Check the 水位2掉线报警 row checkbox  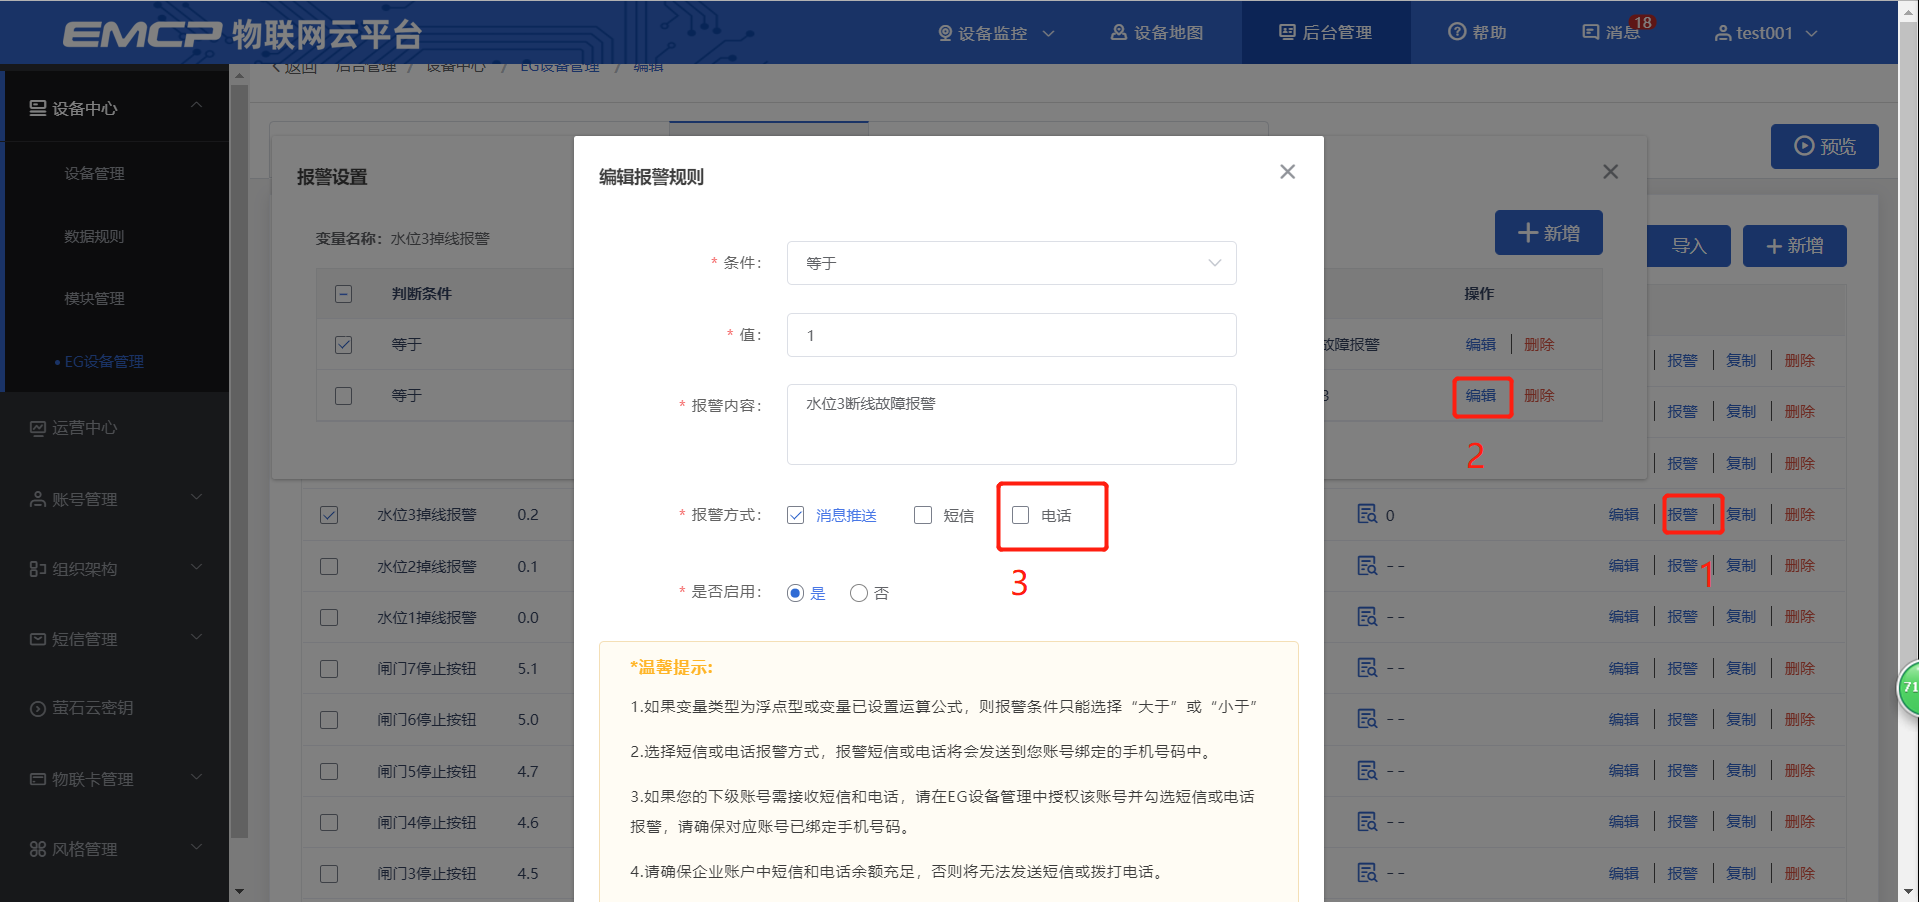tap(329, 567)
